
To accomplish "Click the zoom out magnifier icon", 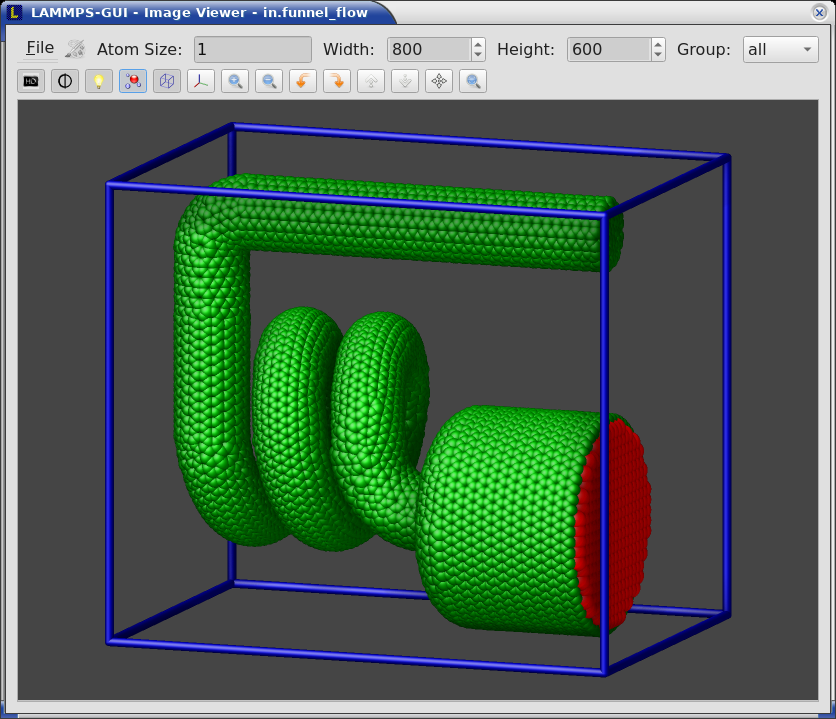I will tap(269, 82).
